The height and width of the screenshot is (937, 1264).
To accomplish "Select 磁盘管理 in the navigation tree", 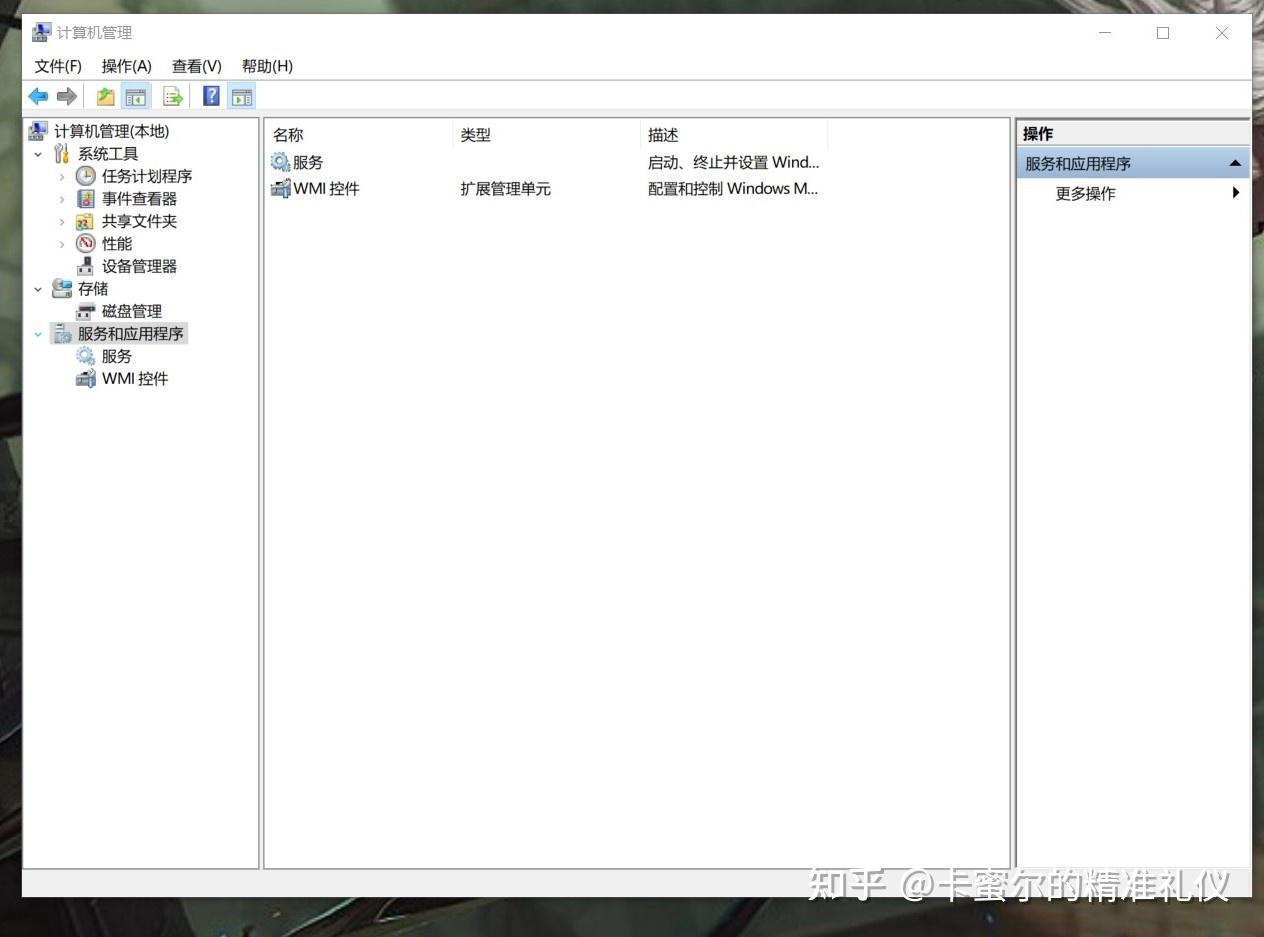I will pos(132,311).
